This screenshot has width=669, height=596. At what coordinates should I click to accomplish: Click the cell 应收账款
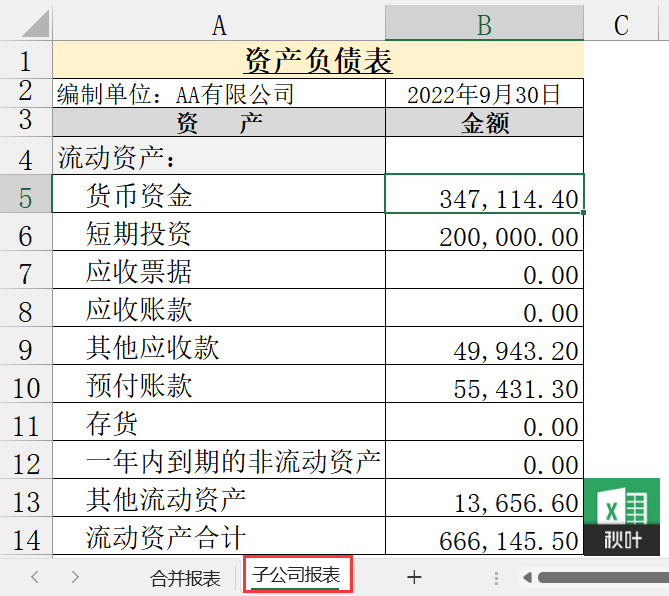pos(219,308)
